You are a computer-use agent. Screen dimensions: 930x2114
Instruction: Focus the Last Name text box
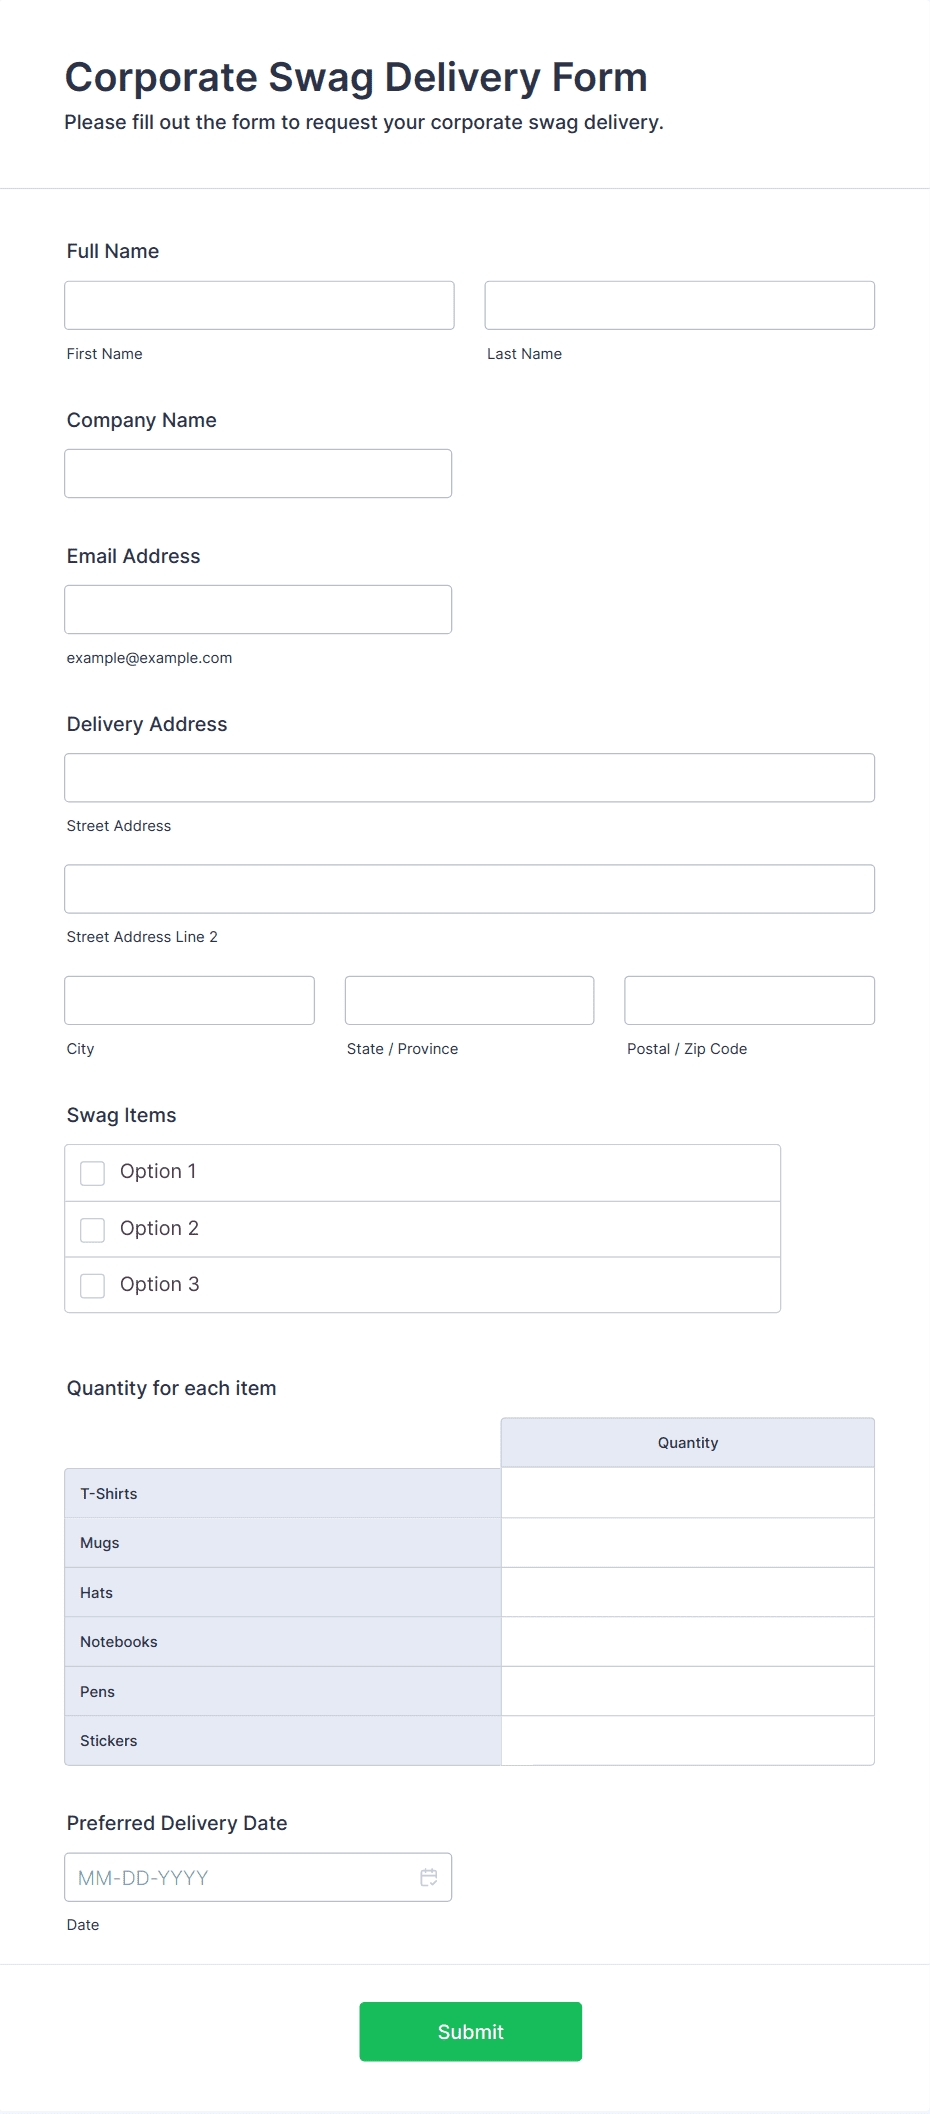[679, 305]
